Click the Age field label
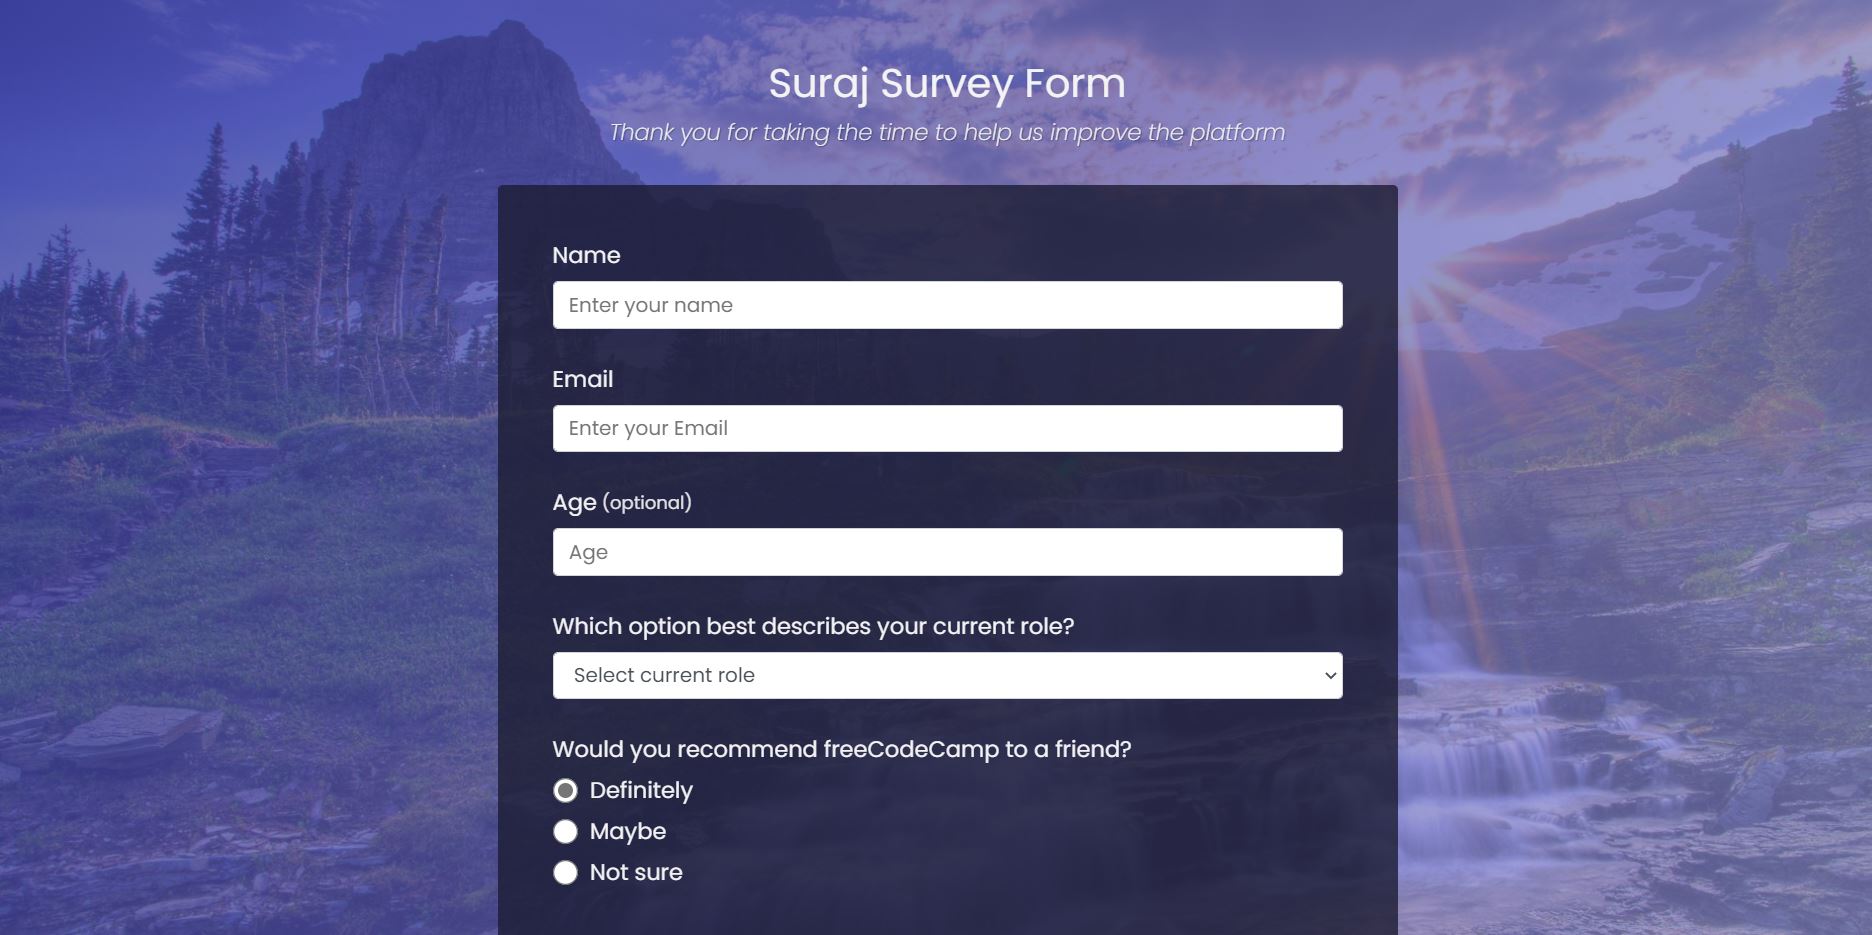This screenshot has height=935, width=1872. point(574,502)
